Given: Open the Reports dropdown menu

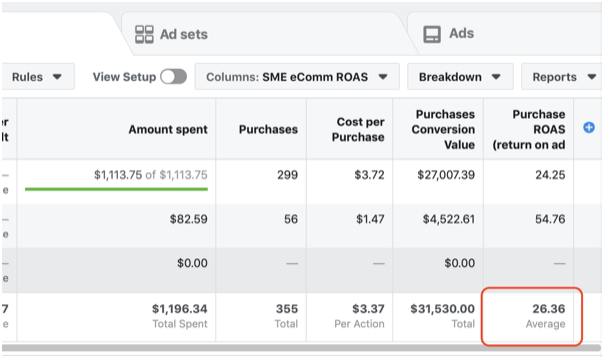Looking at the screenshot, I should coord(562,77).
